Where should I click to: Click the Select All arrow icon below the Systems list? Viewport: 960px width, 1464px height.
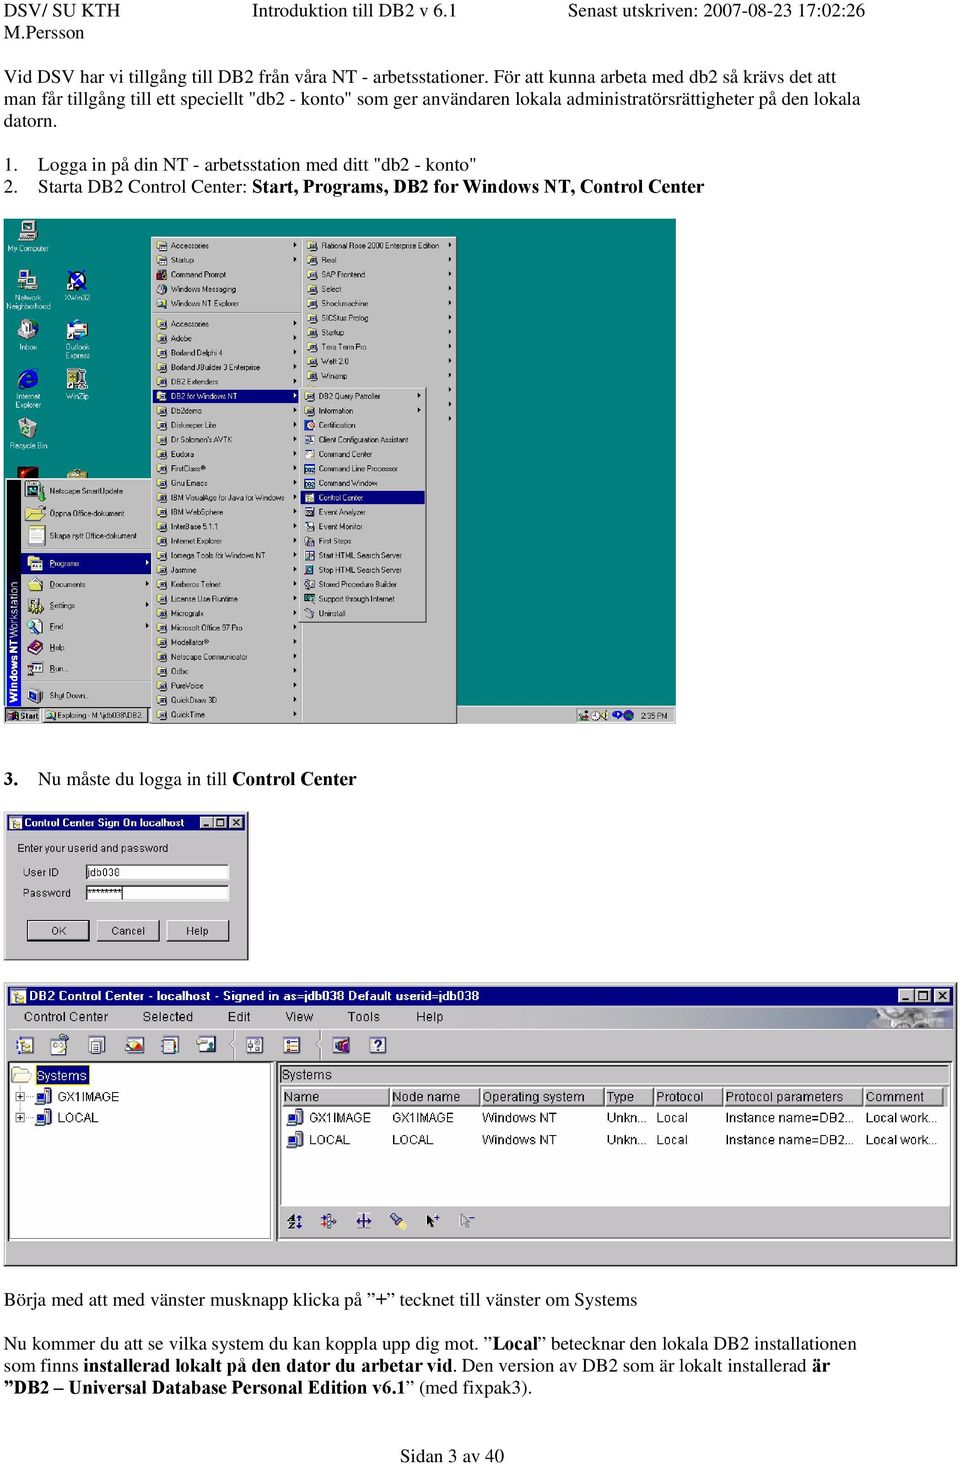tap(432, 1221)
